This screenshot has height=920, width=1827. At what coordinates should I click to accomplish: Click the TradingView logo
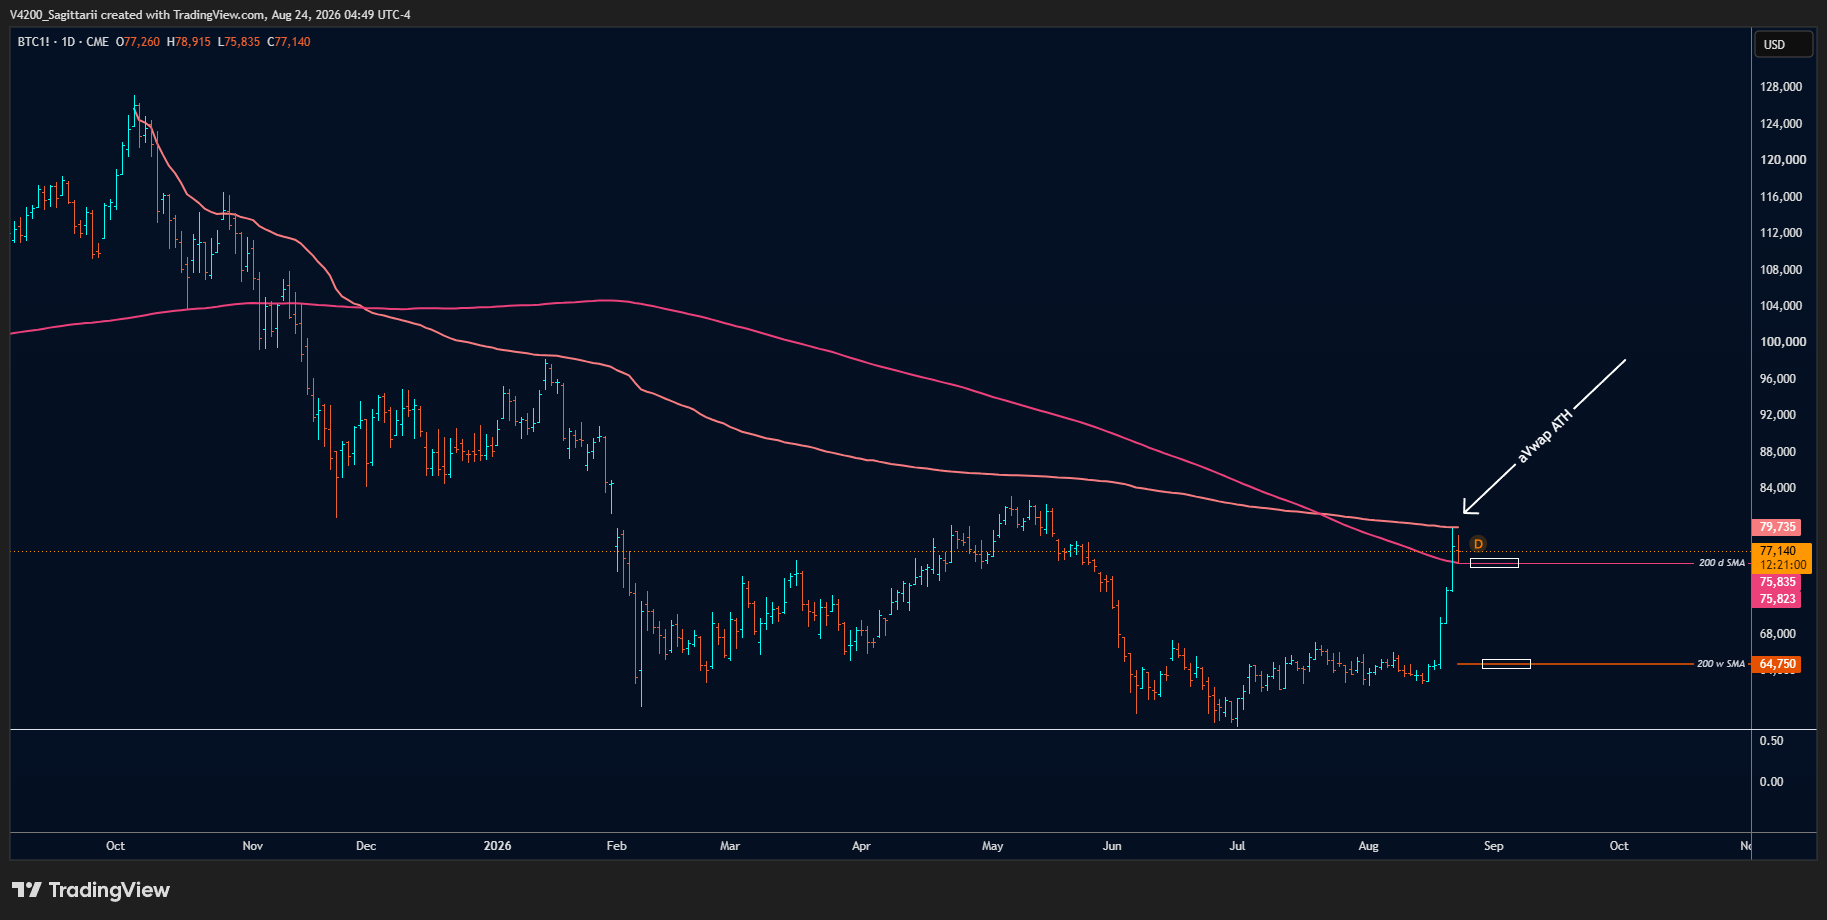click(x=91, y=890)
